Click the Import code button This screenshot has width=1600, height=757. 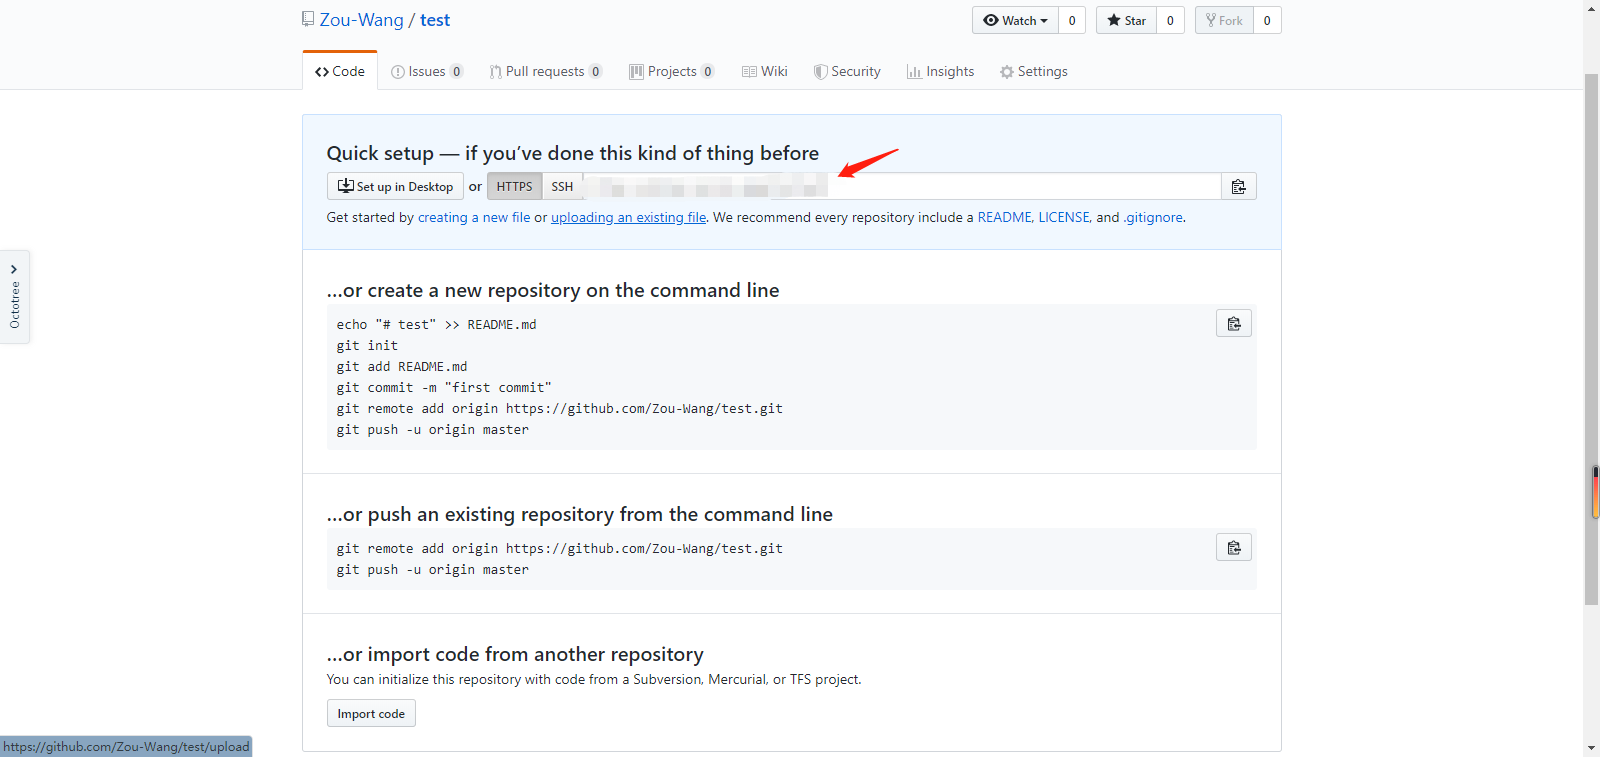pyautogui.click(x=371, y=713)
